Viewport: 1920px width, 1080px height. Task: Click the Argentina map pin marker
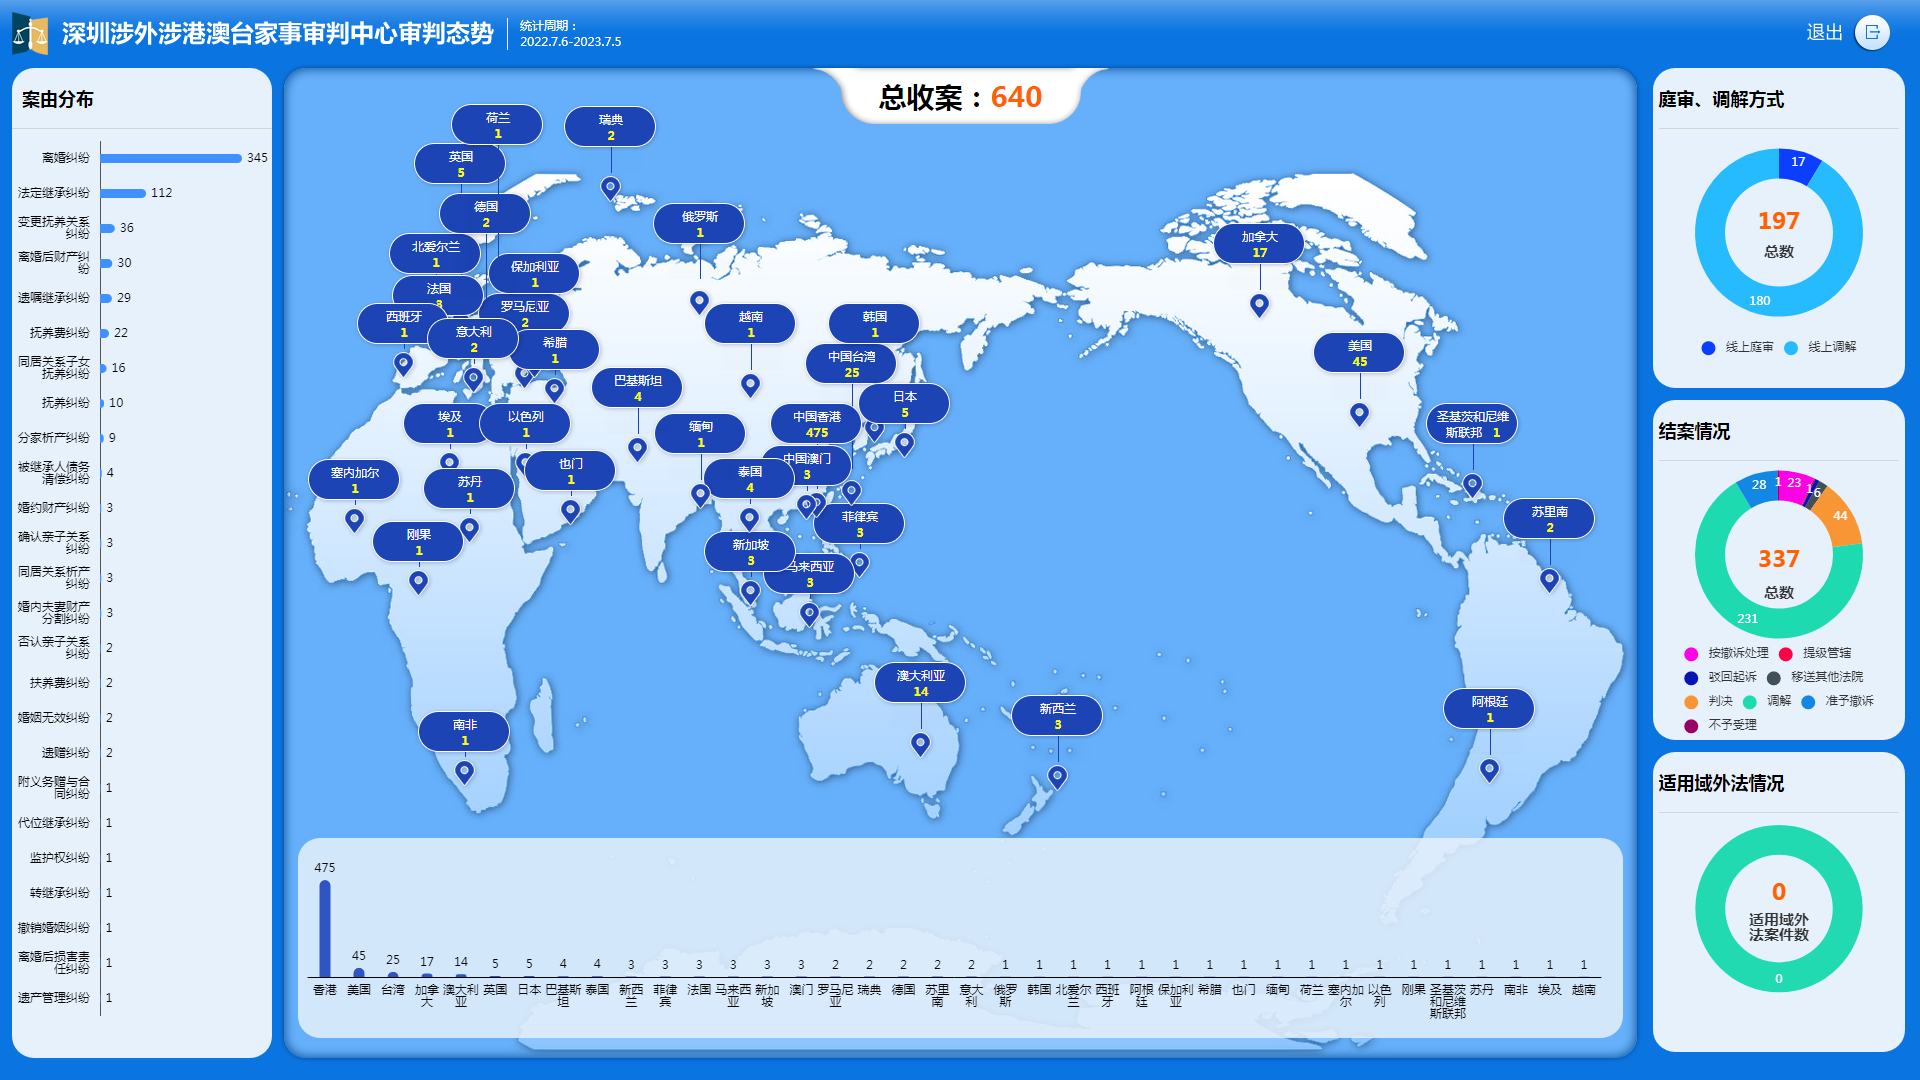point(1489,770)
